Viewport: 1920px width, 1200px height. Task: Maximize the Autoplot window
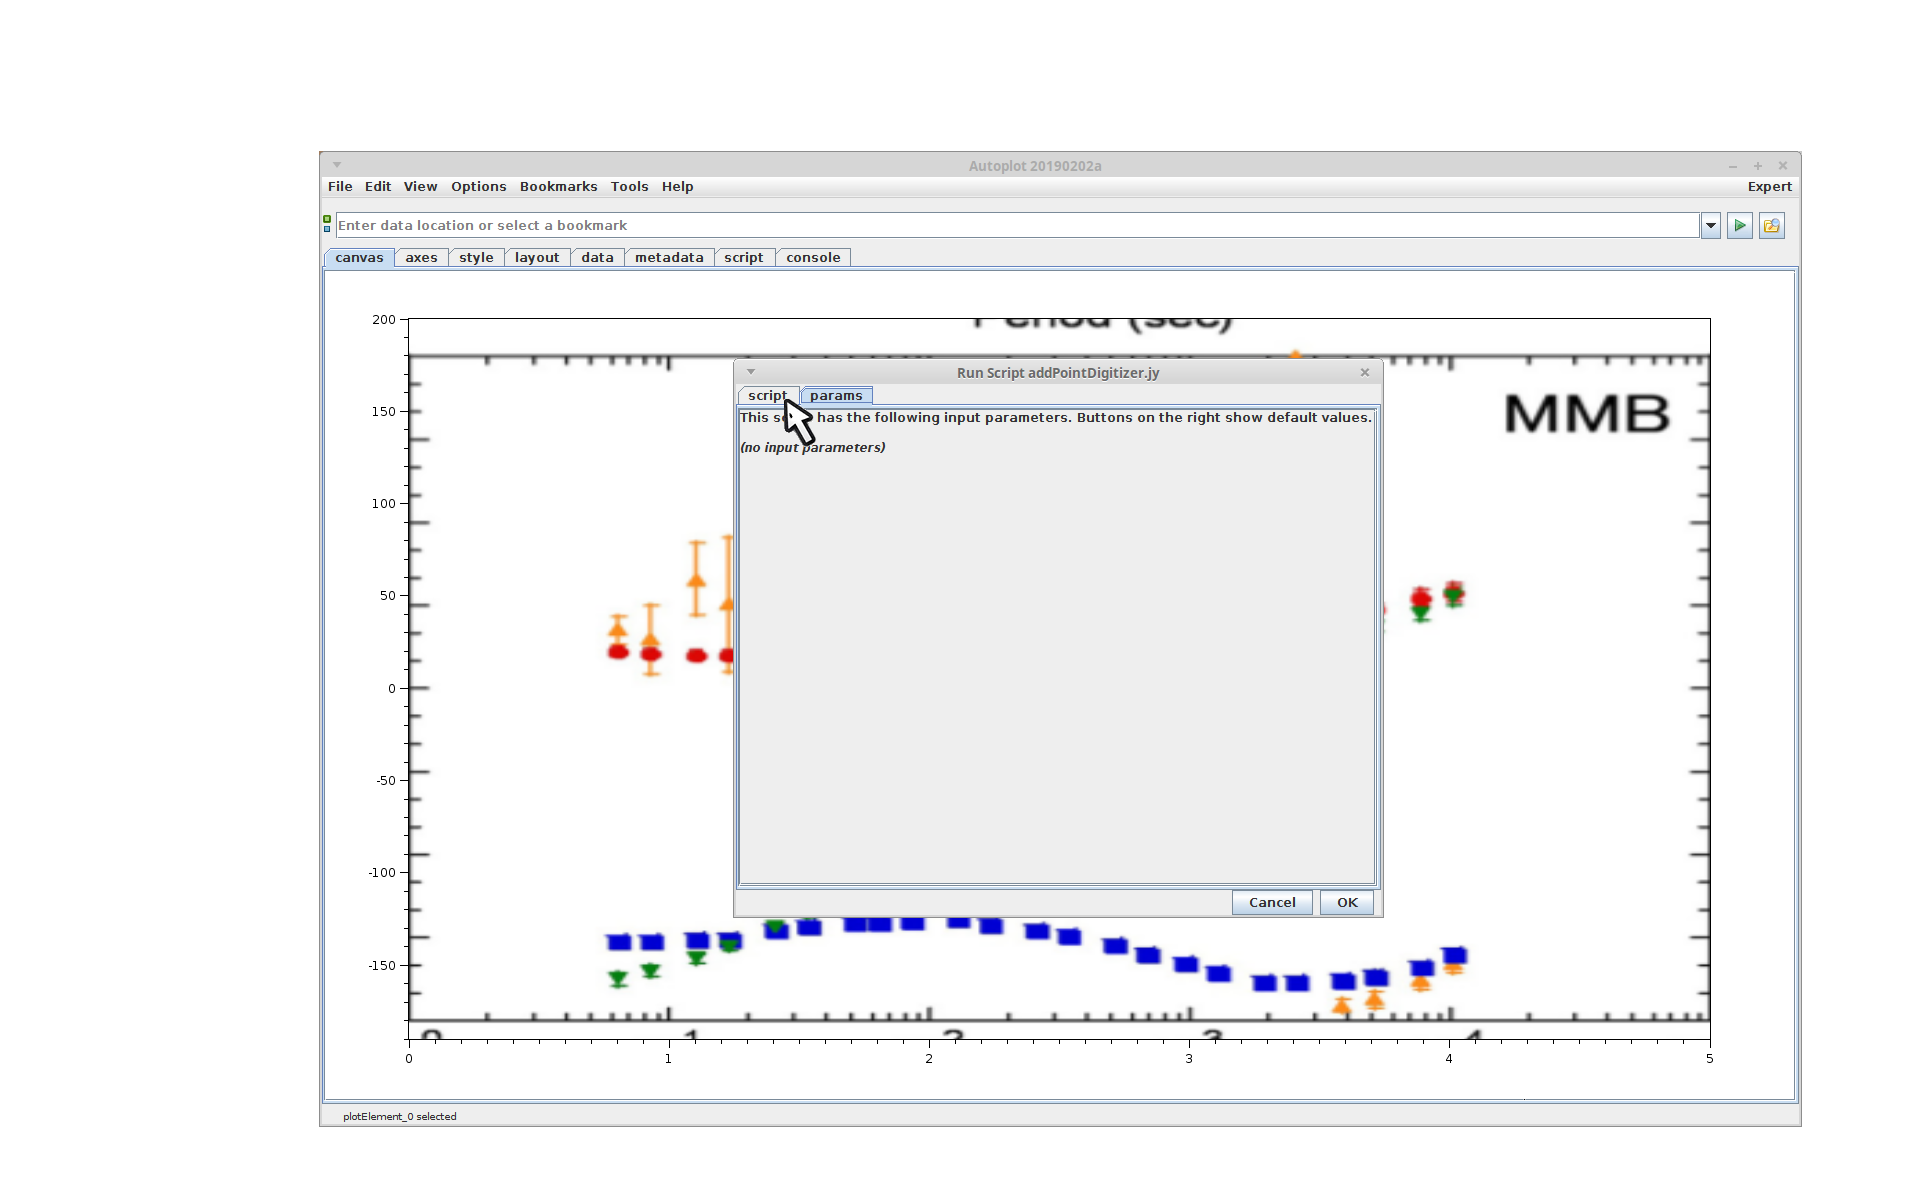point(1758,166)
